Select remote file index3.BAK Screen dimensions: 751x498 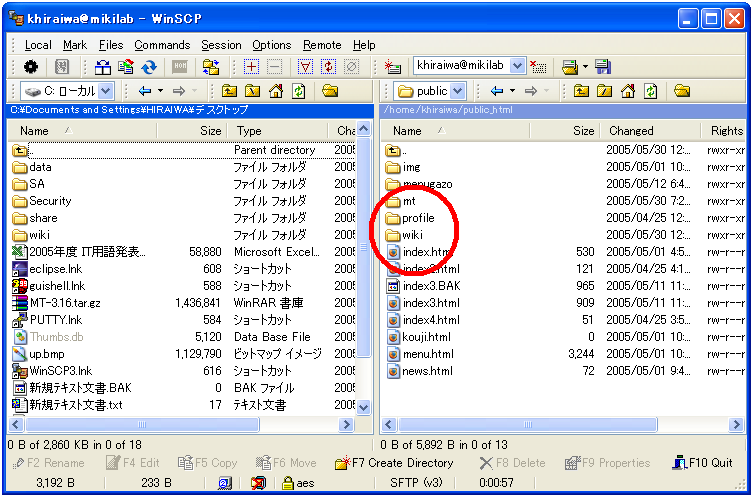[423, 286]
